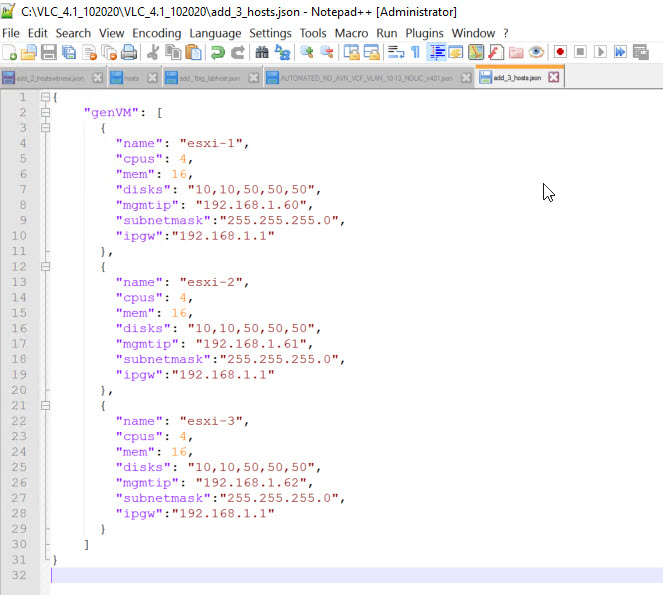Place the cursor on empty line 32

(x=300, y=575)
